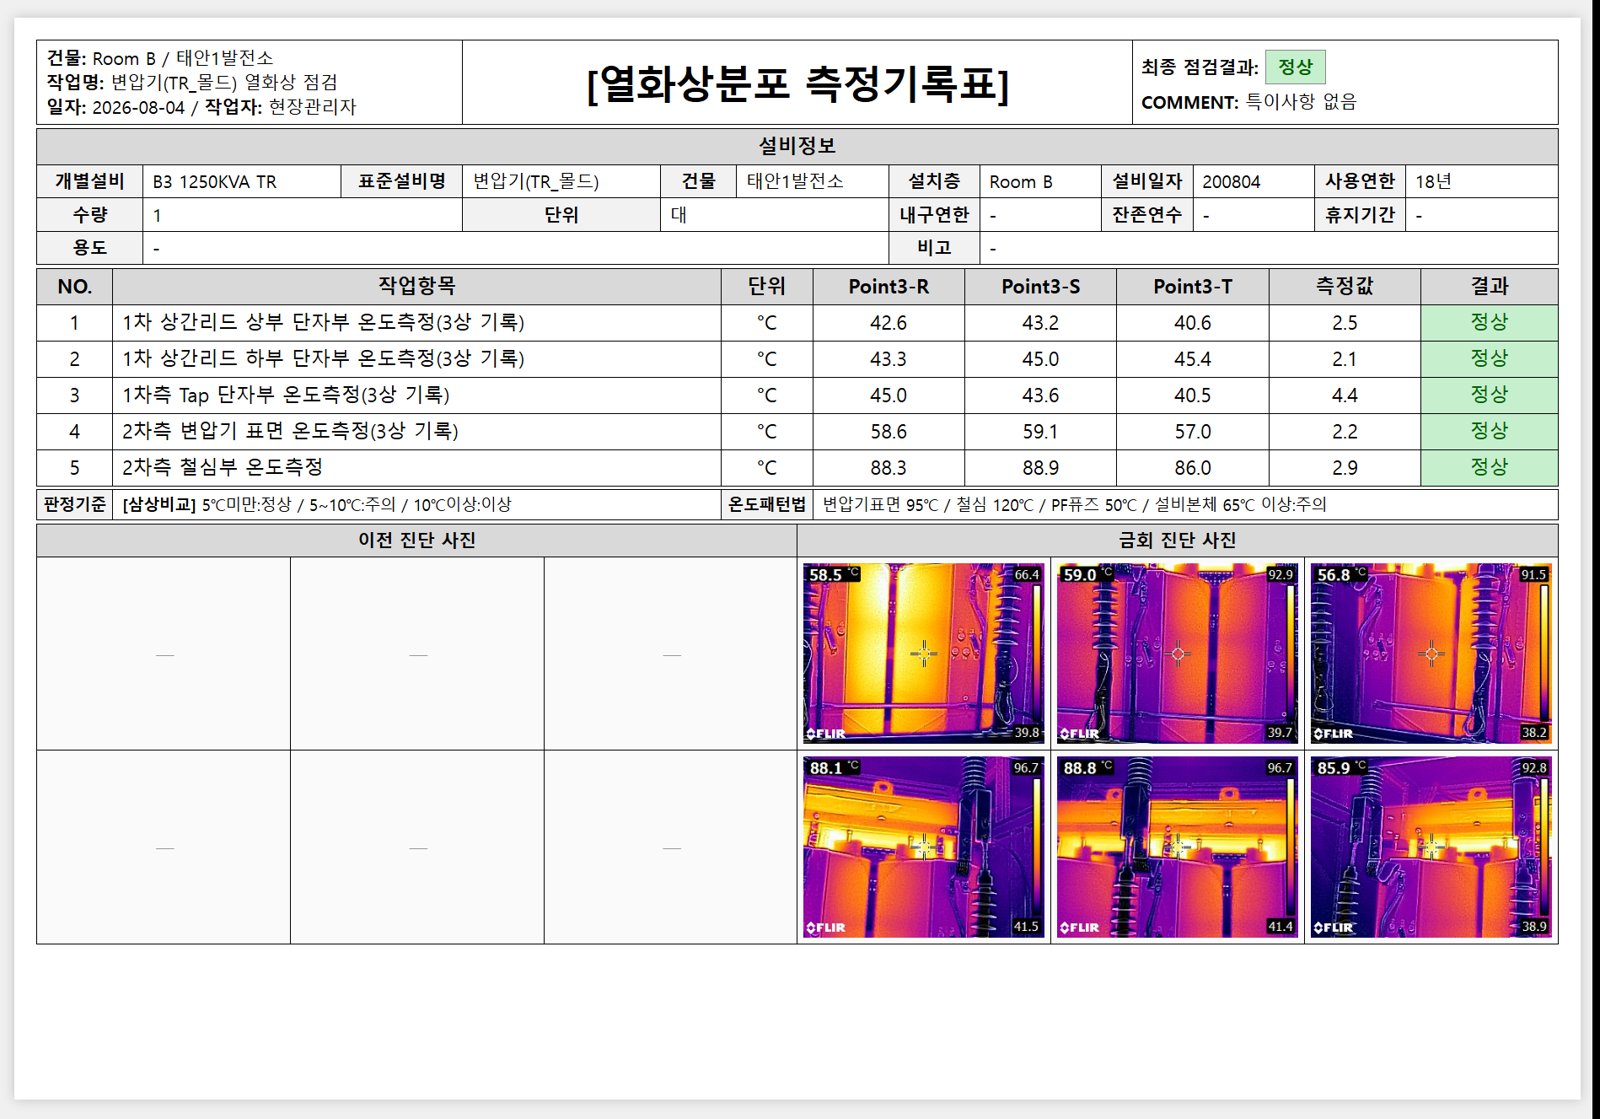Click the 57.0 value in Point3-T column
The width and height of the screenshot is (1600, 1119).
[1192, 431]
